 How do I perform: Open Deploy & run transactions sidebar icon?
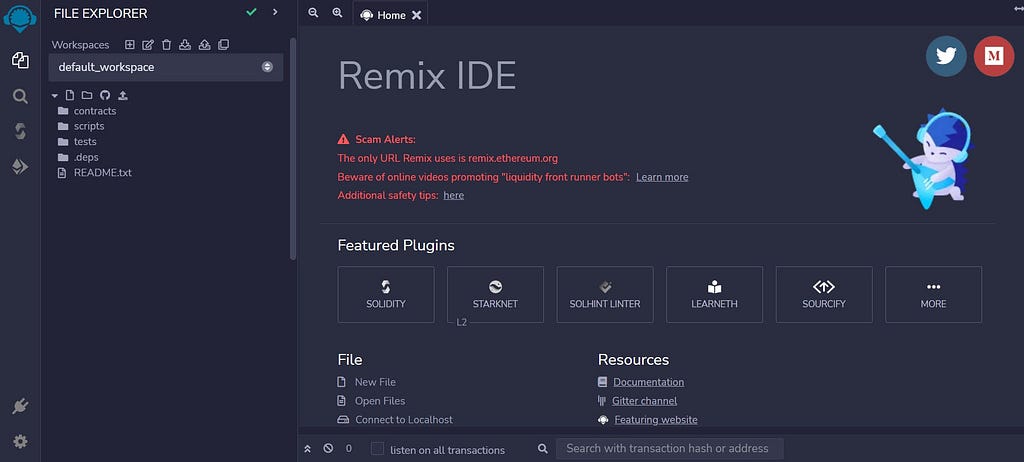[20, 167]
